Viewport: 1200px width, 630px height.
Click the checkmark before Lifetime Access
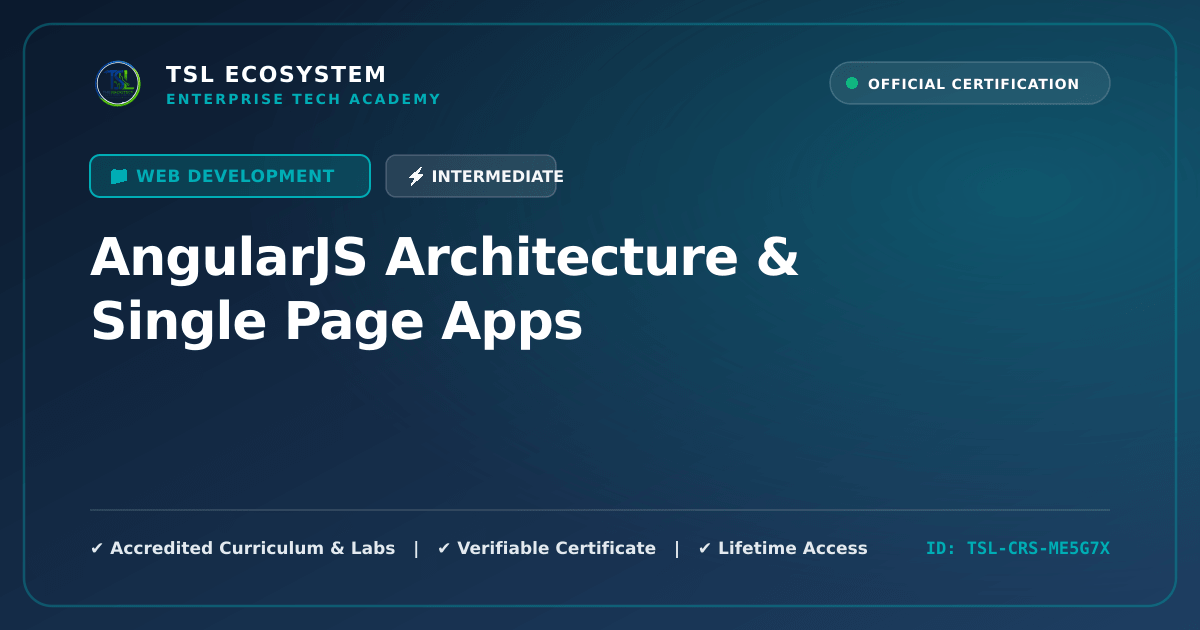[705, 548]
